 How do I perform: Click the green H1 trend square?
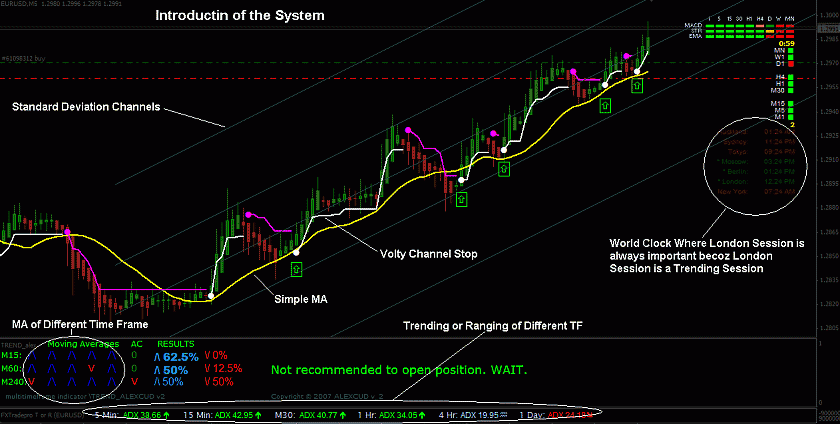click(x=791, y=84)
